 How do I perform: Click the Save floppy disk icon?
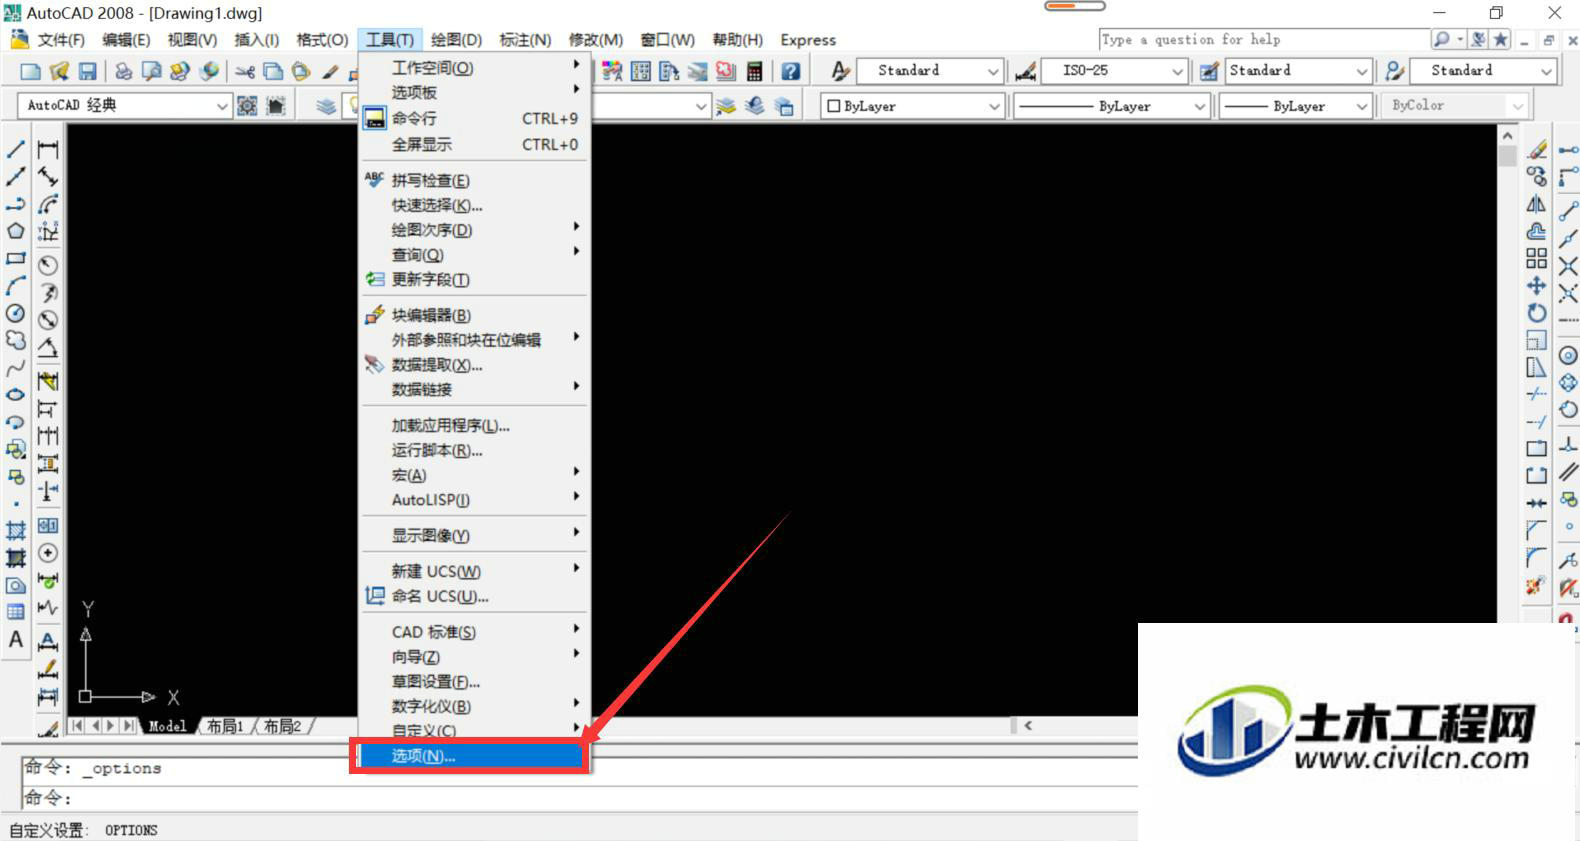point(87,71)
